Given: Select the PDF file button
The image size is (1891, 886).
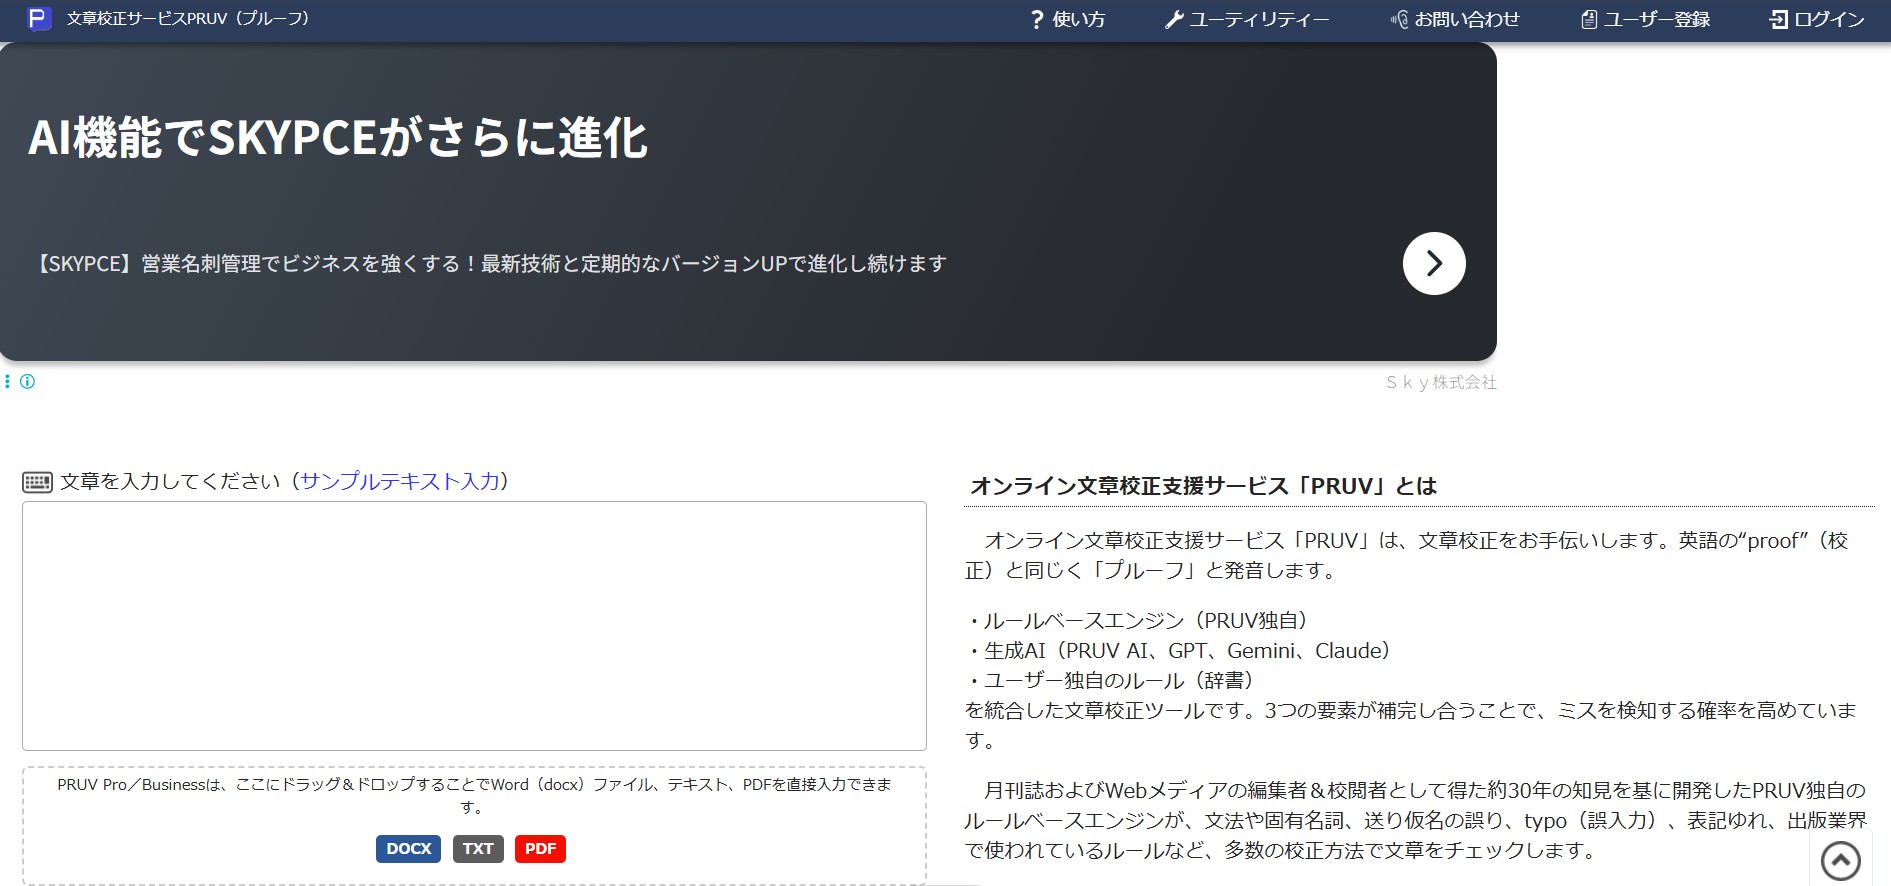Looking at the screenshot, I should pos(540,849).
